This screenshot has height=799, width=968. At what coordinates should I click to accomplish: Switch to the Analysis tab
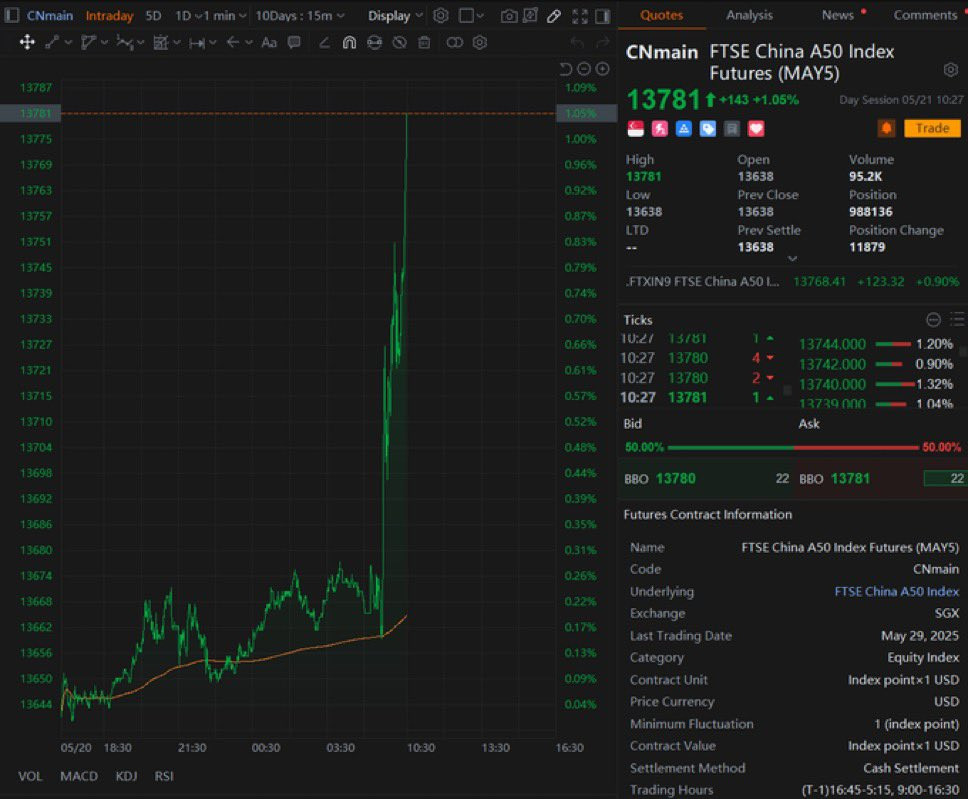coord(749,15)
